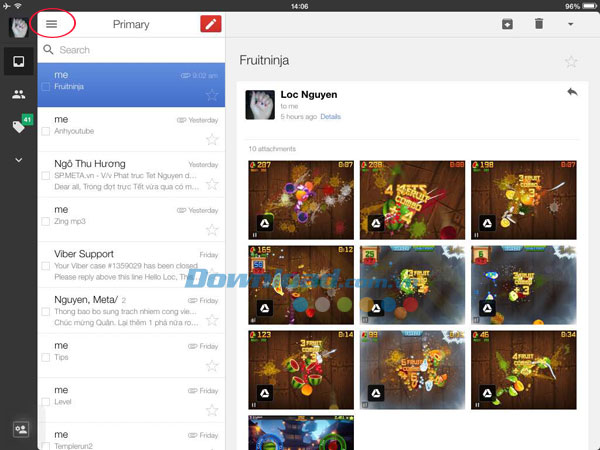The image size is (600, 450).
Task: Save score 208 attachment to Drive
Action: (376, 223)
